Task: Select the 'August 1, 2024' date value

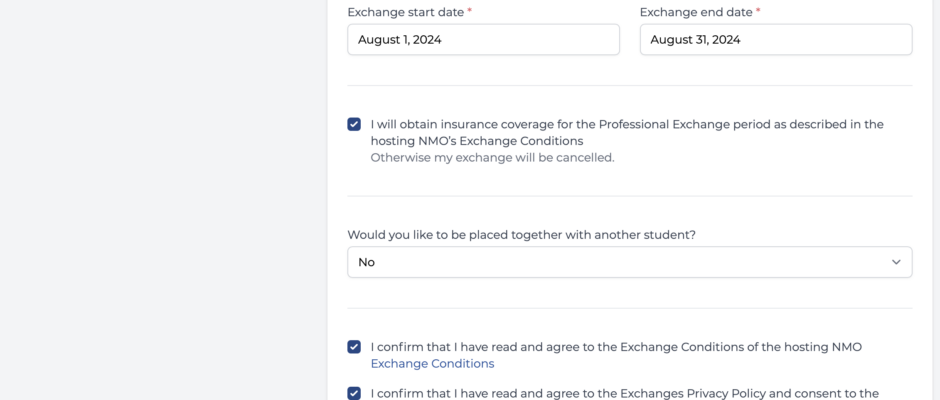Action: pos(400,40)
